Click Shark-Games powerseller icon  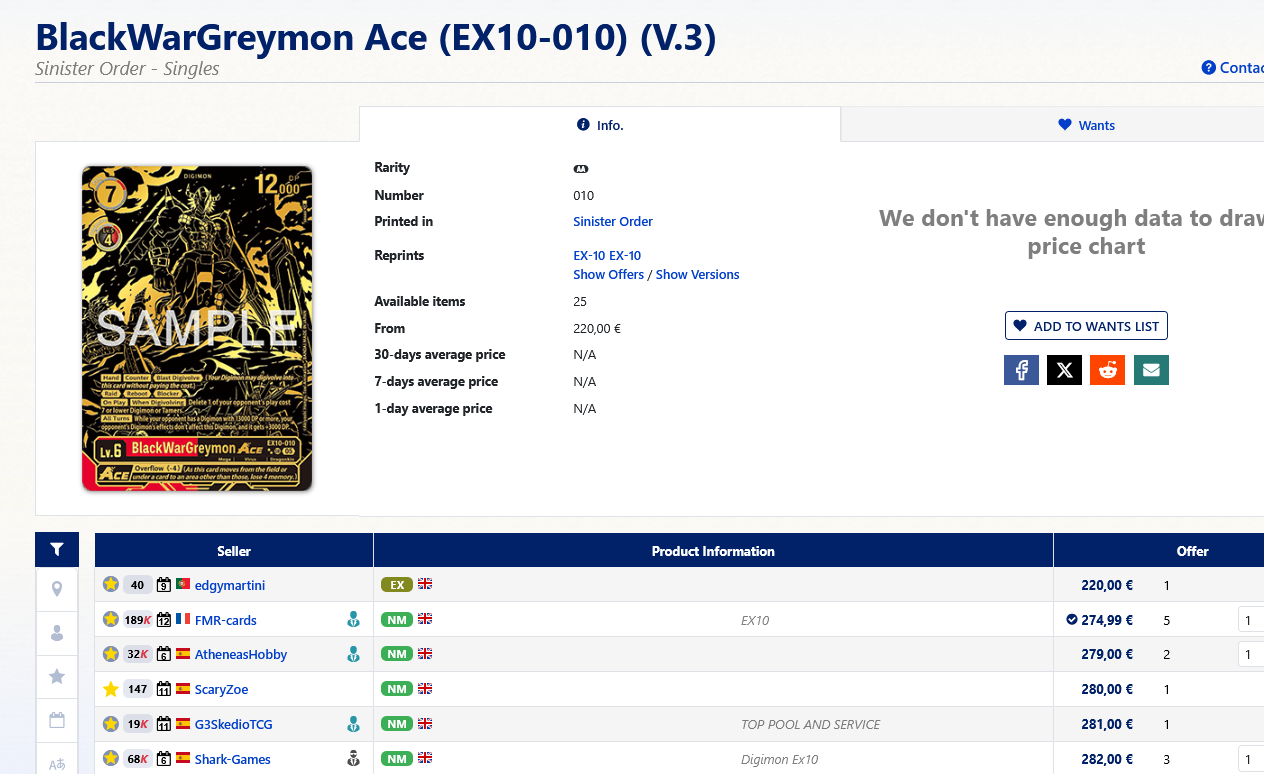click(353, 759)
